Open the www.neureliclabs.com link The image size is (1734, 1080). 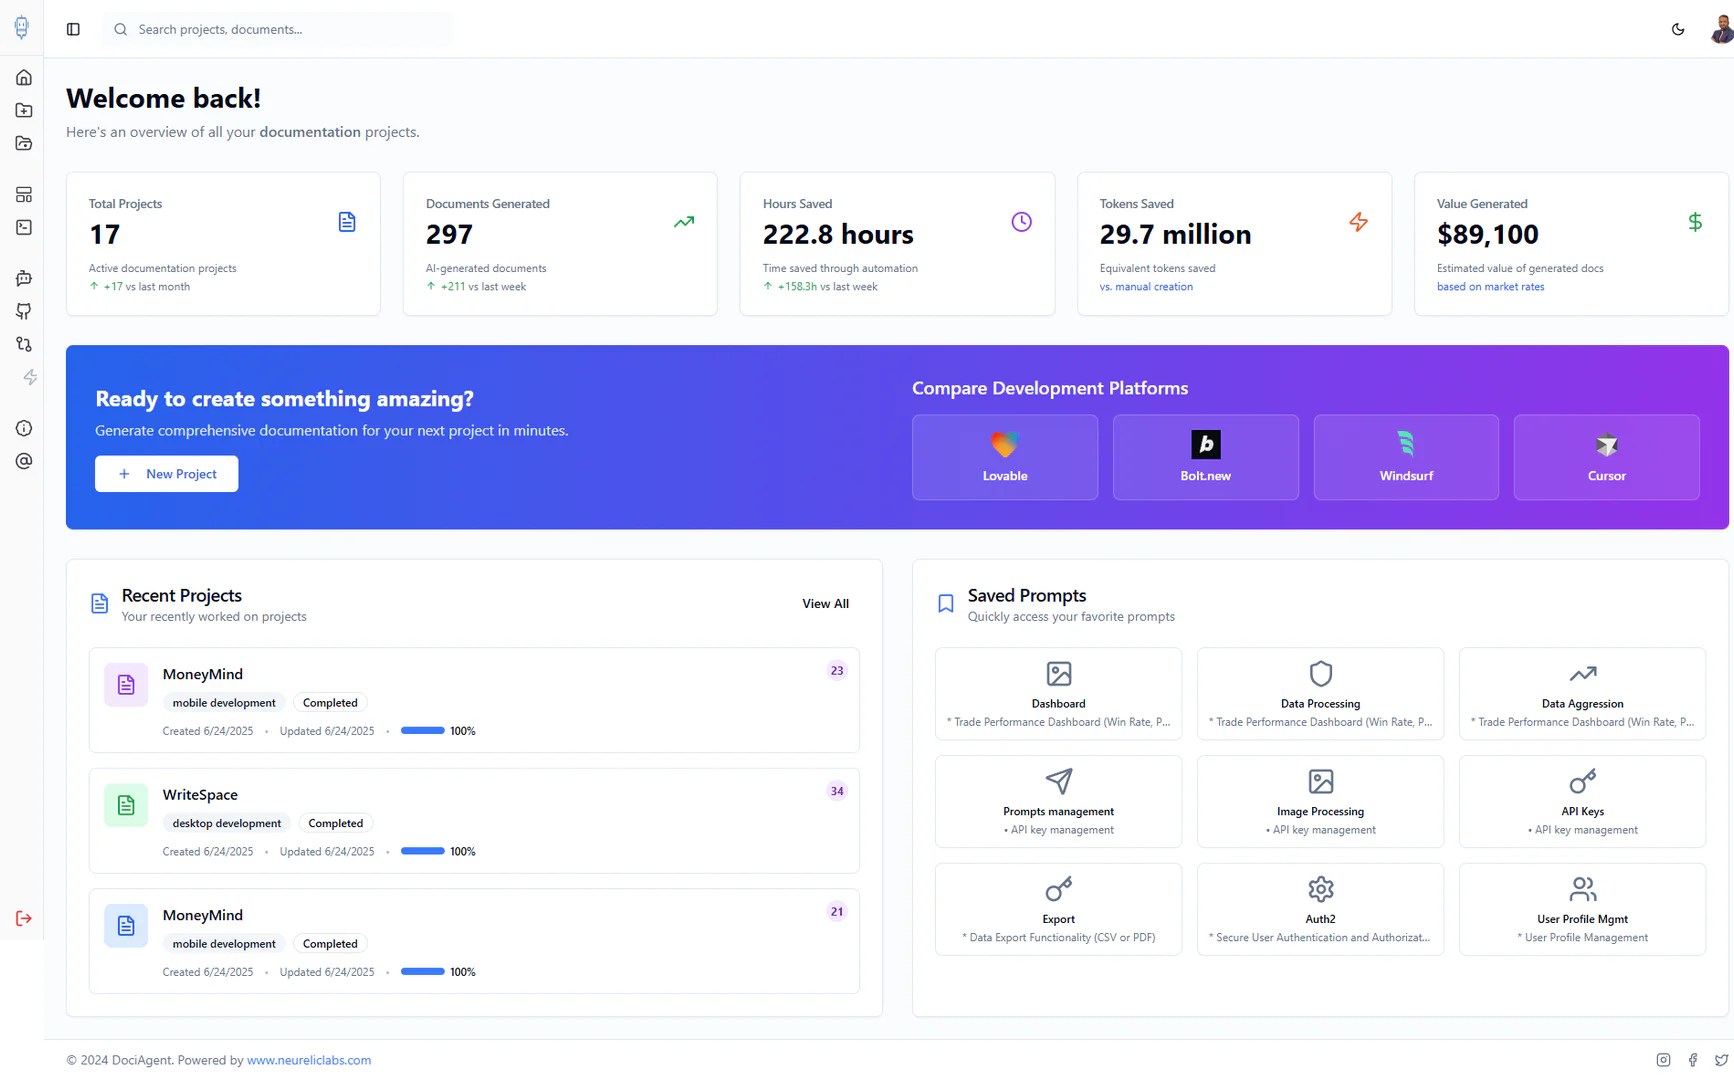click(309, 1060)
